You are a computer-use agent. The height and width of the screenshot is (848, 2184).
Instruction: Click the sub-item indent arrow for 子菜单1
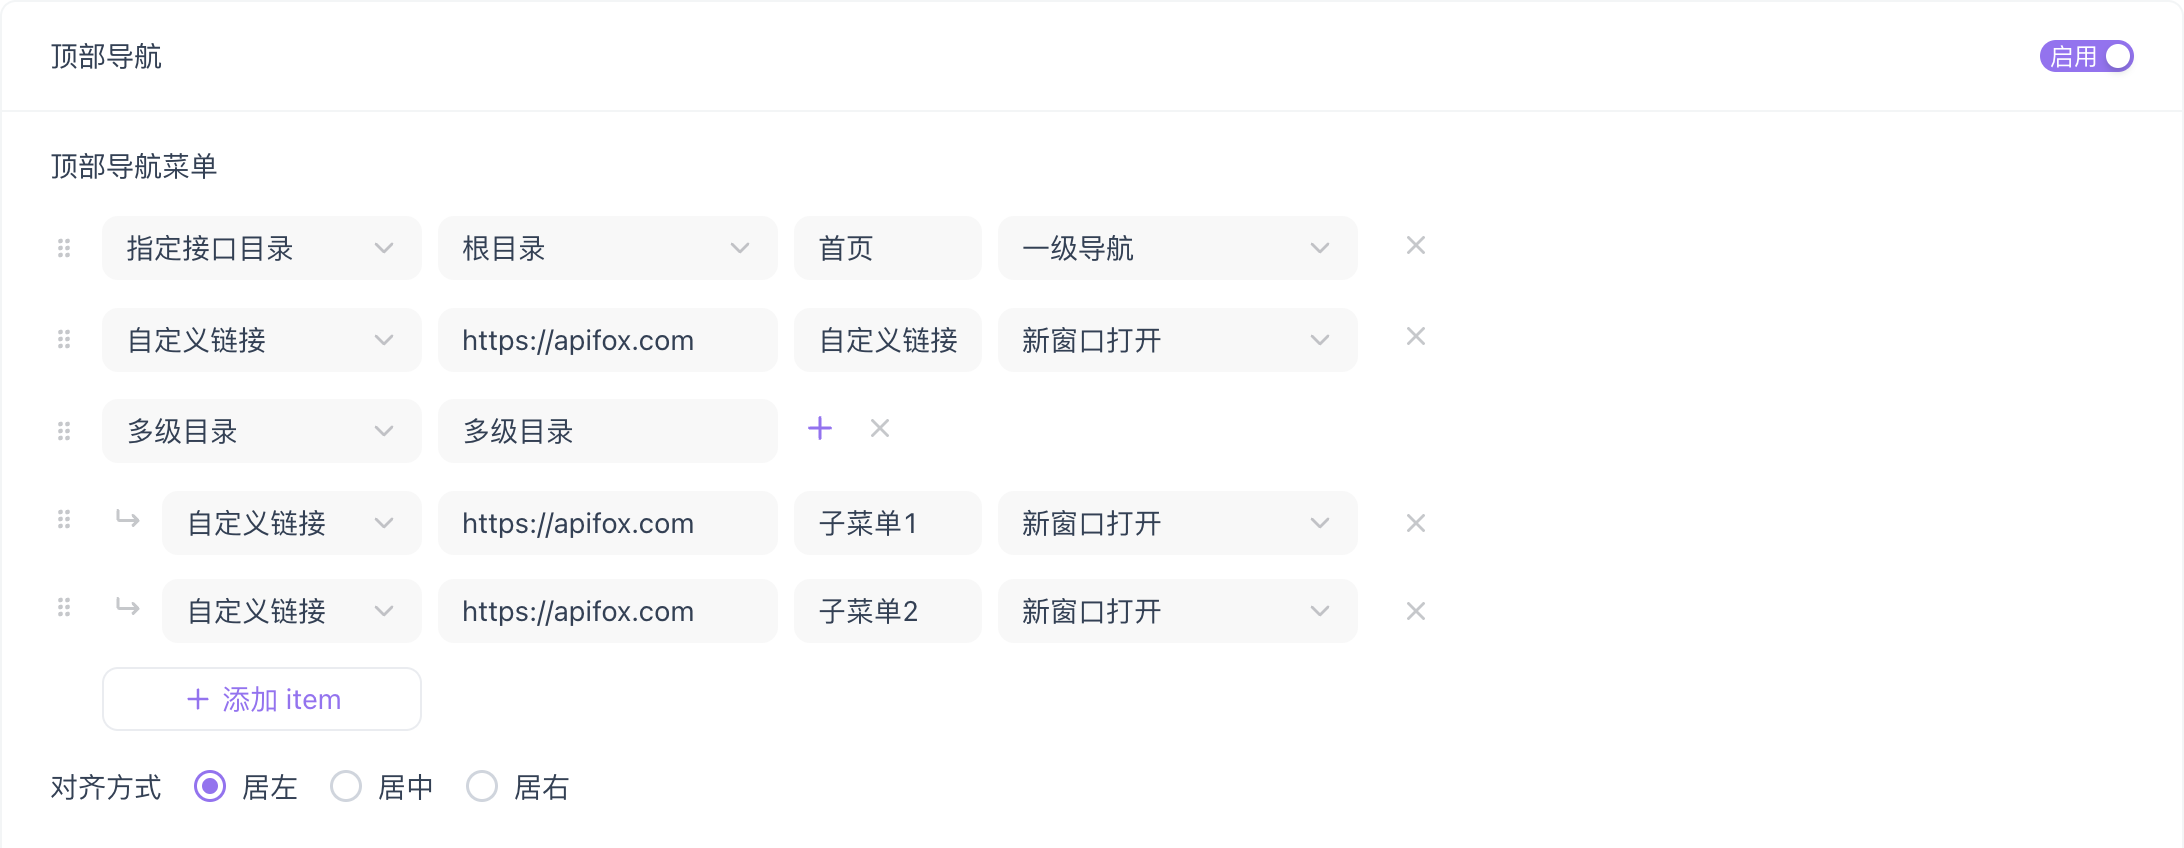tap(128, 520)
